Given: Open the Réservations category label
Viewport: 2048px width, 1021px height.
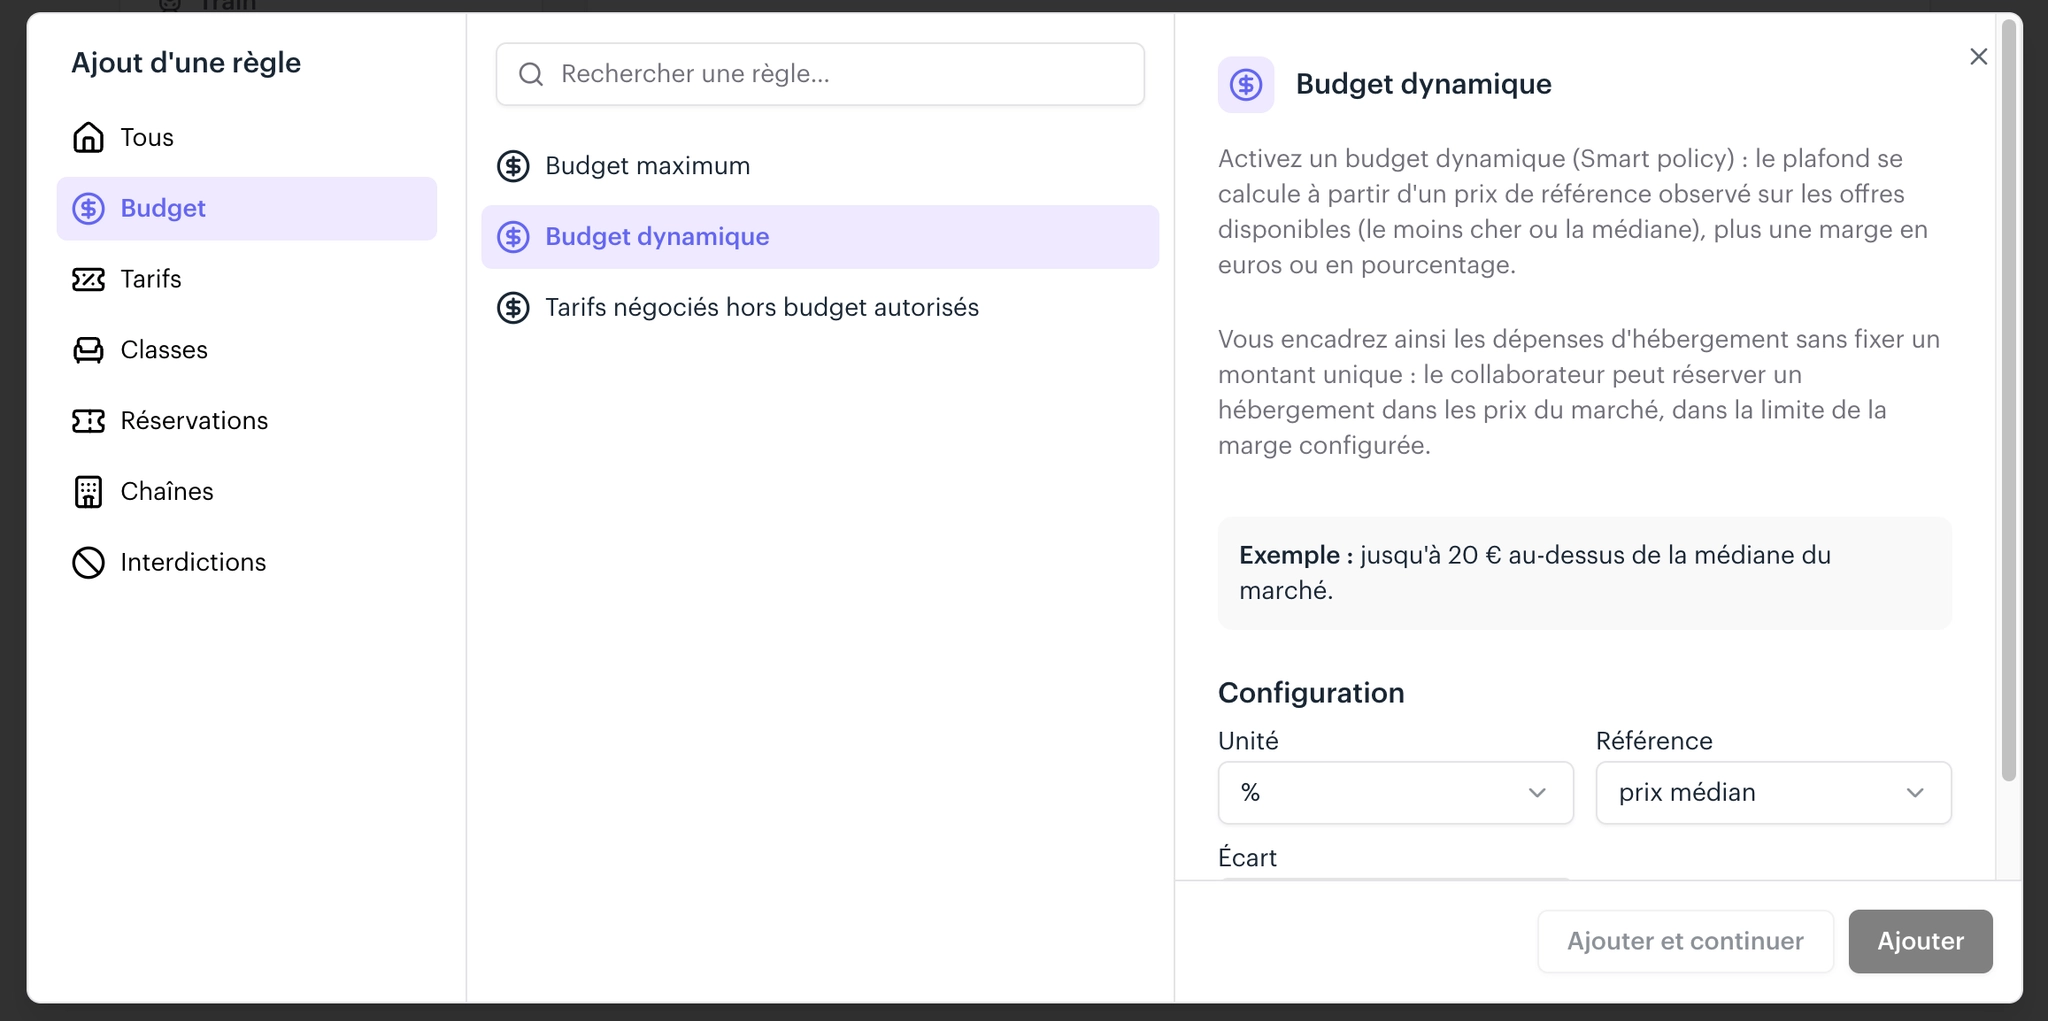Looking at the screenshot, I should pos(194,421).
